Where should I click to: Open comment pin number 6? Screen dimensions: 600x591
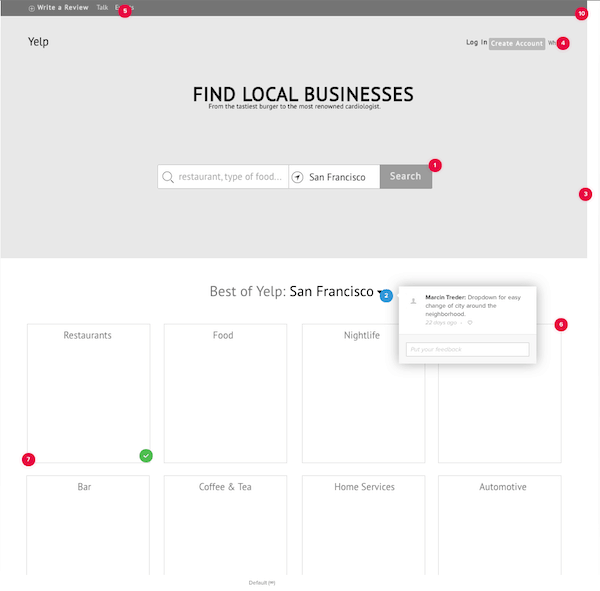pos(561,325)
